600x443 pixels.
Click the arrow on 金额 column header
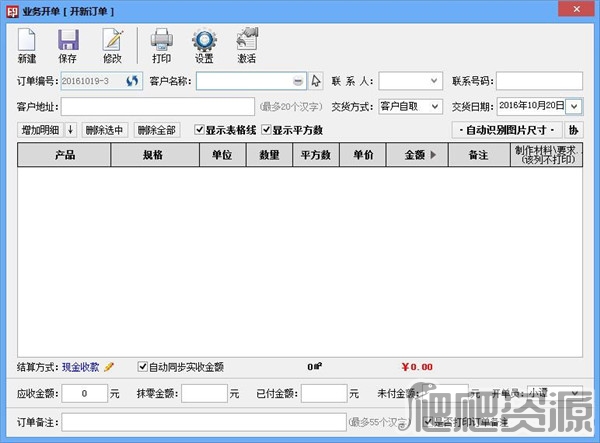433,155
